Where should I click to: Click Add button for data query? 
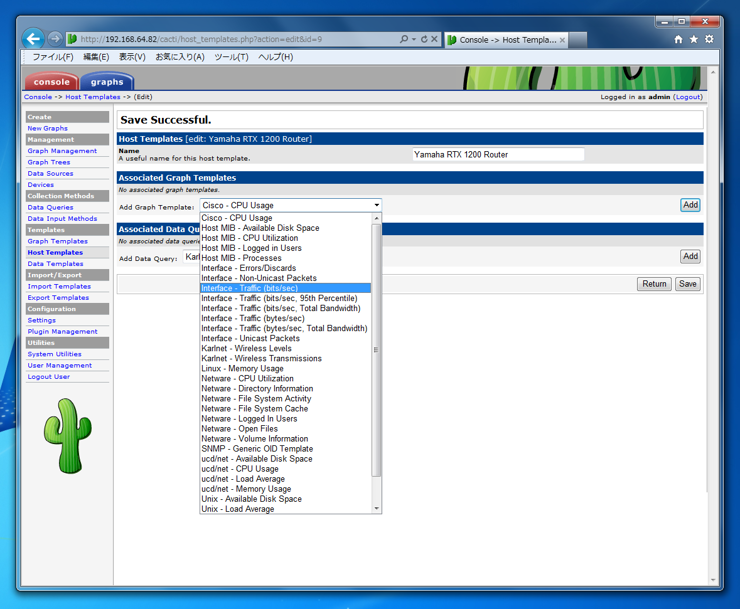point(690,256)
